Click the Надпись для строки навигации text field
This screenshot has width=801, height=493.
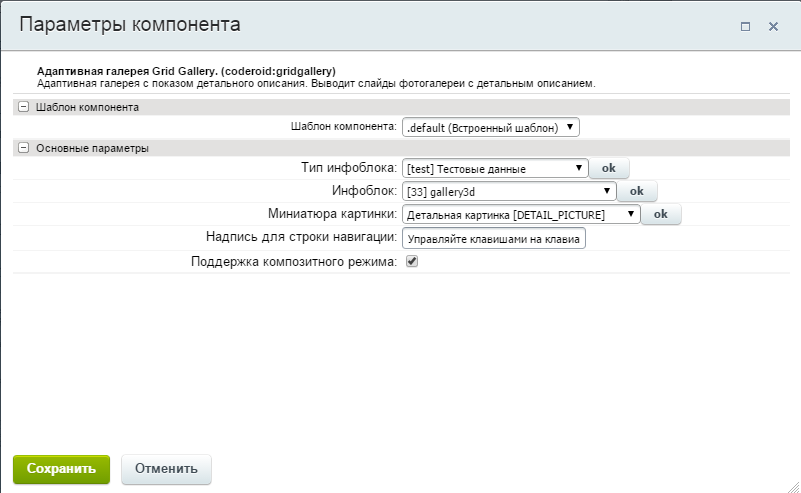tap(493, 239)
